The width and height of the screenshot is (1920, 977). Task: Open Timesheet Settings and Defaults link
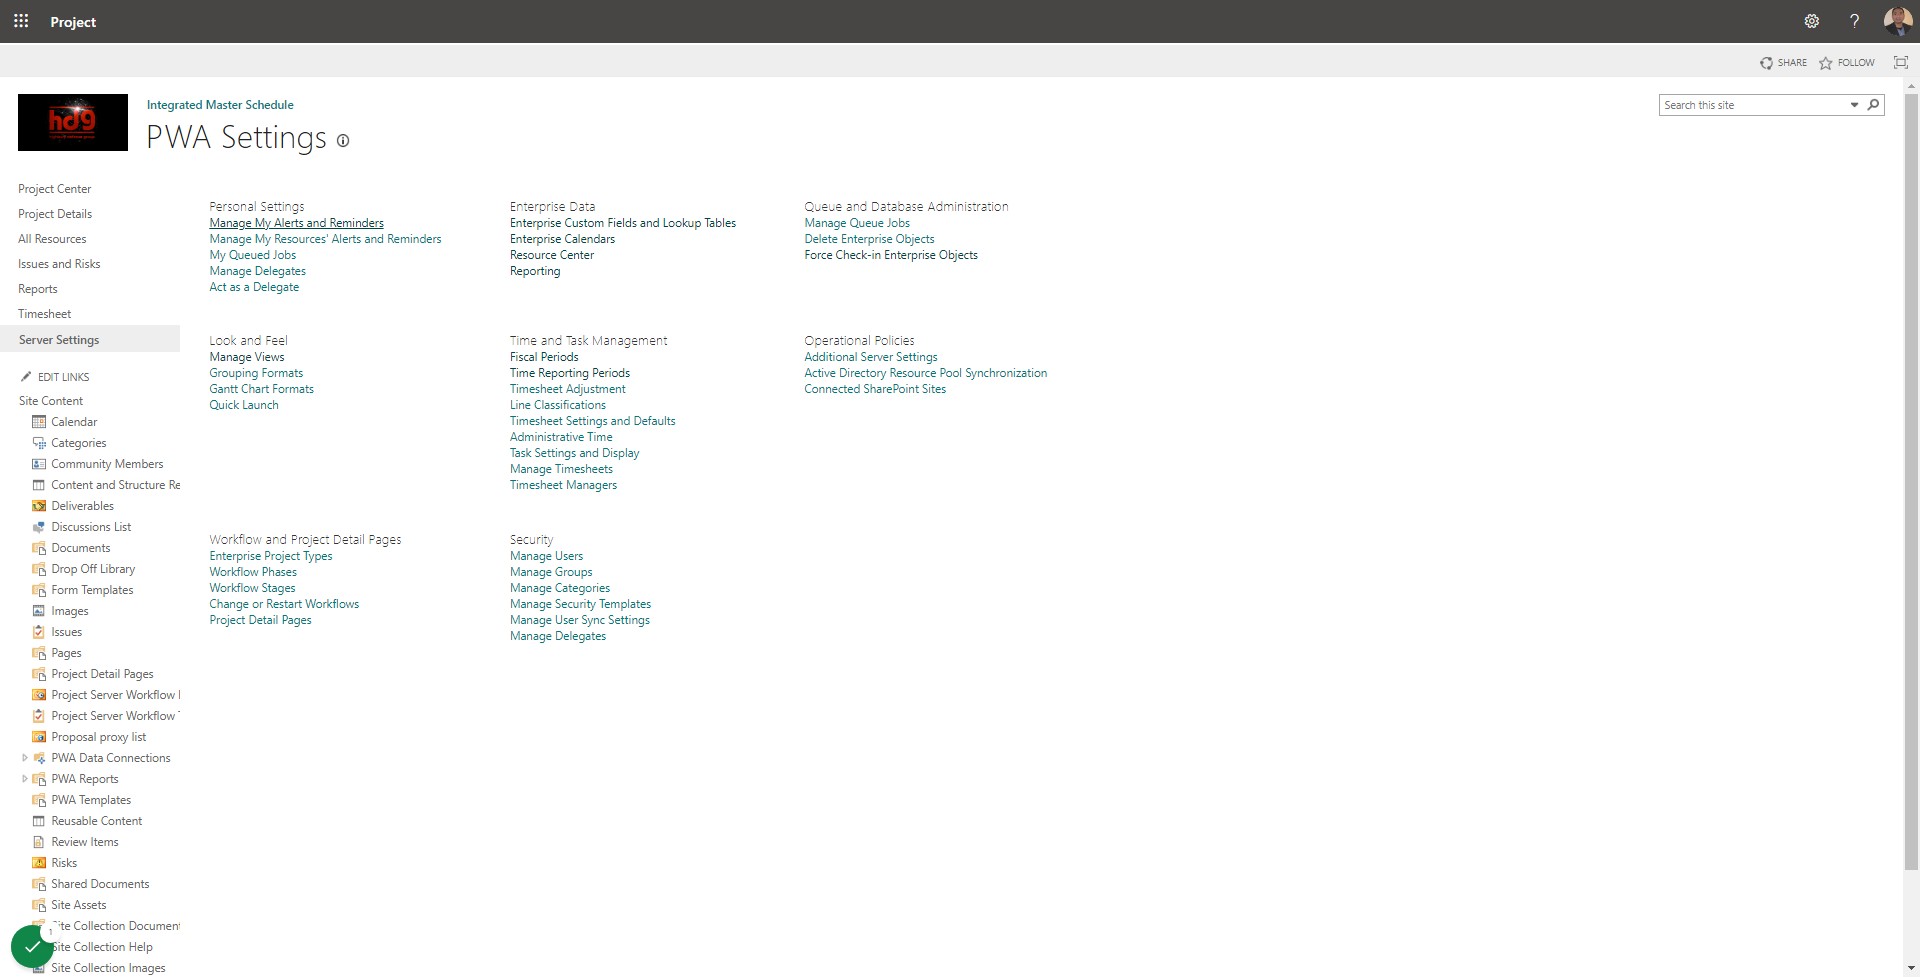pos(592,421)
